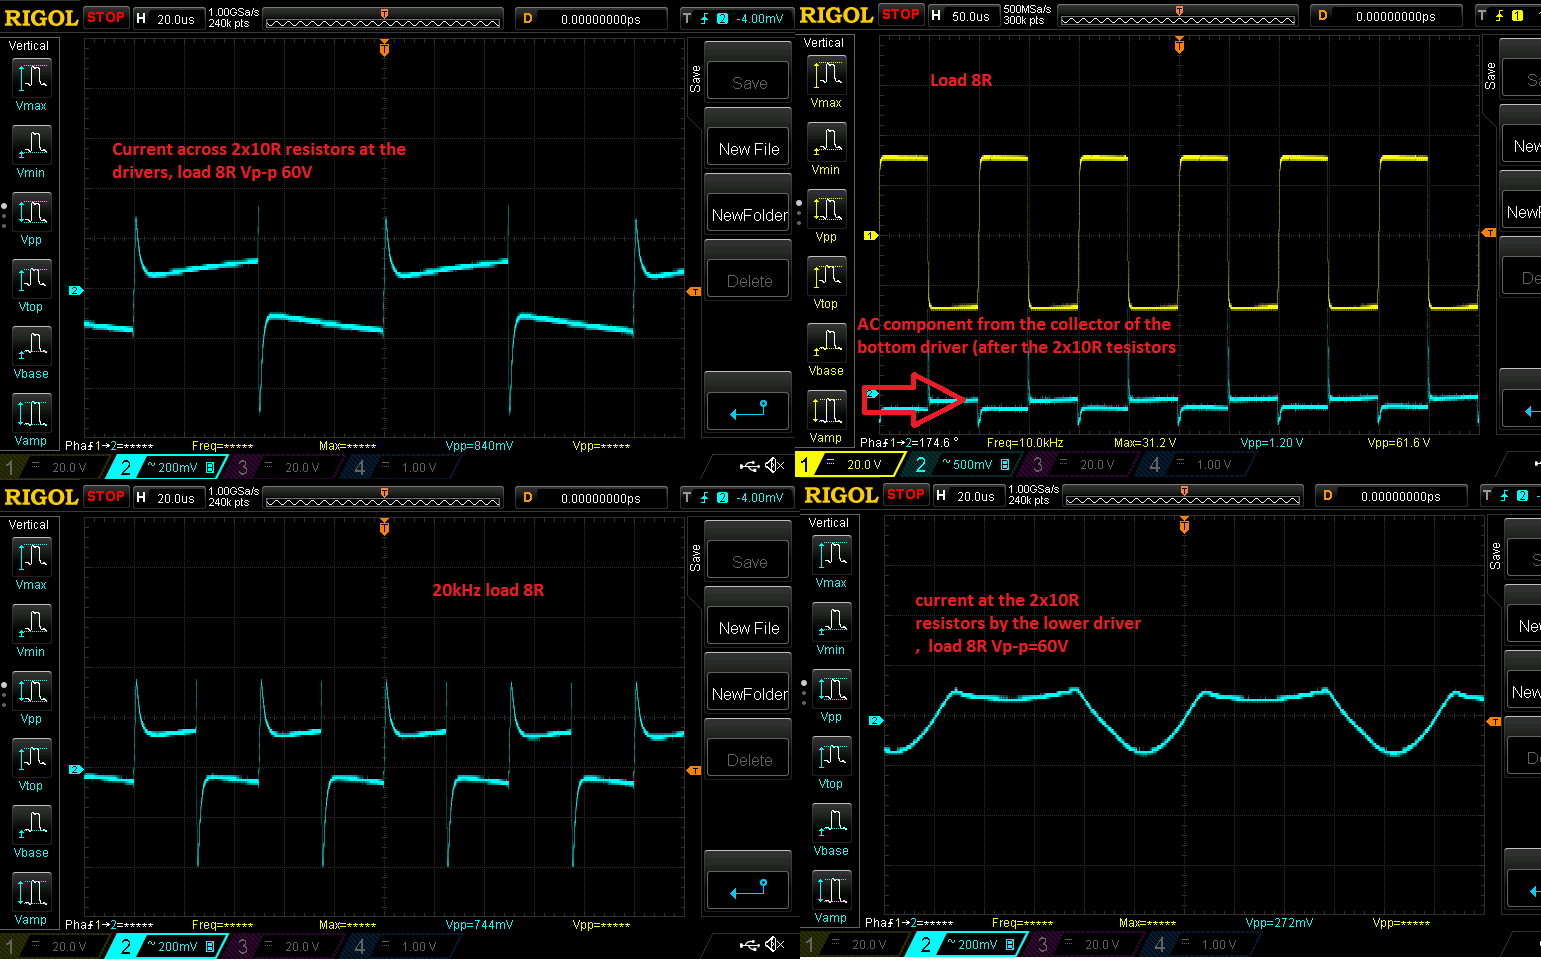
Task: Toggle the speaker mute icon in the Vpp=840mV capture
Action: (x=775, y=466)
